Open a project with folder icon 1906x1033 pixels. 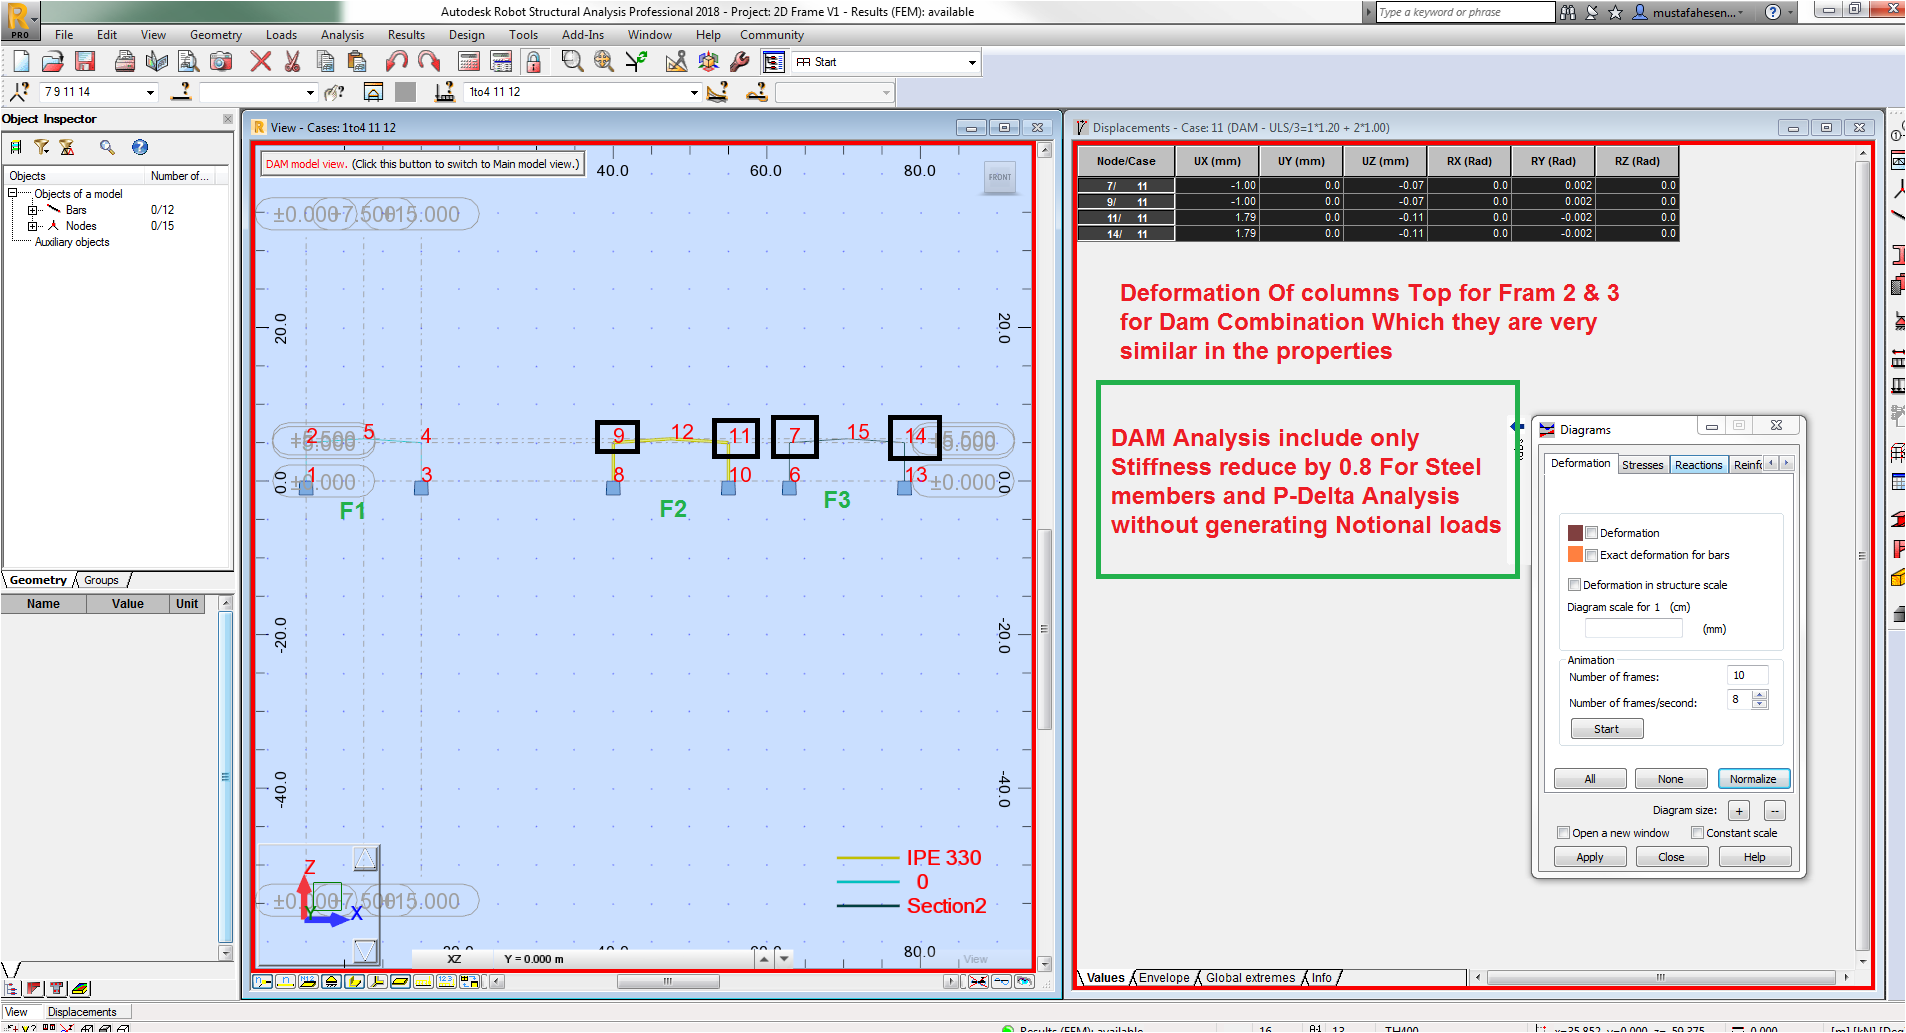53,62
